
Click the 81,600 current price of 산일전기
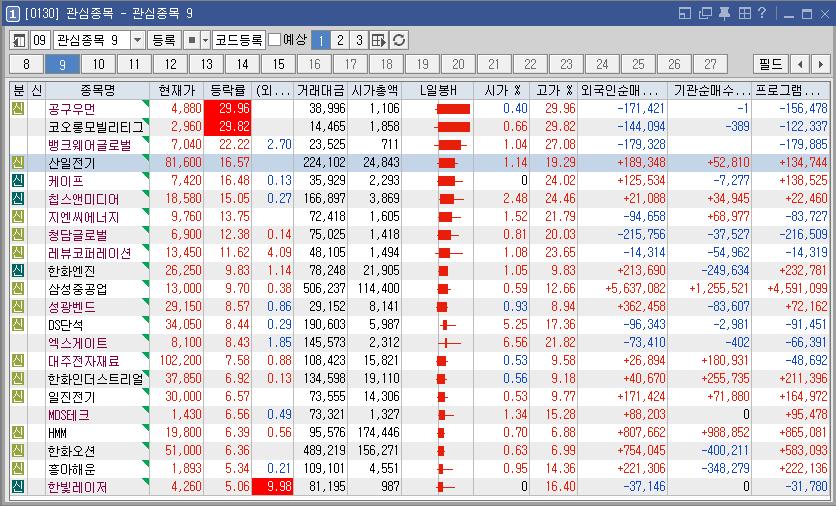point(183,163)
